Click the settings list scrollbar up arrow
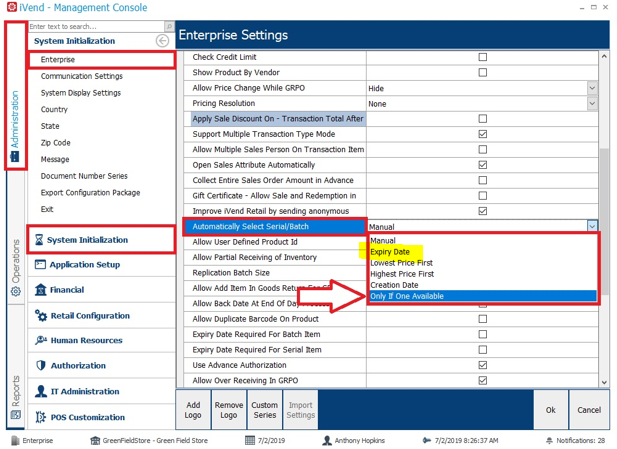The height and width of the screenshot is (449, 617). (x=604, y=56)
